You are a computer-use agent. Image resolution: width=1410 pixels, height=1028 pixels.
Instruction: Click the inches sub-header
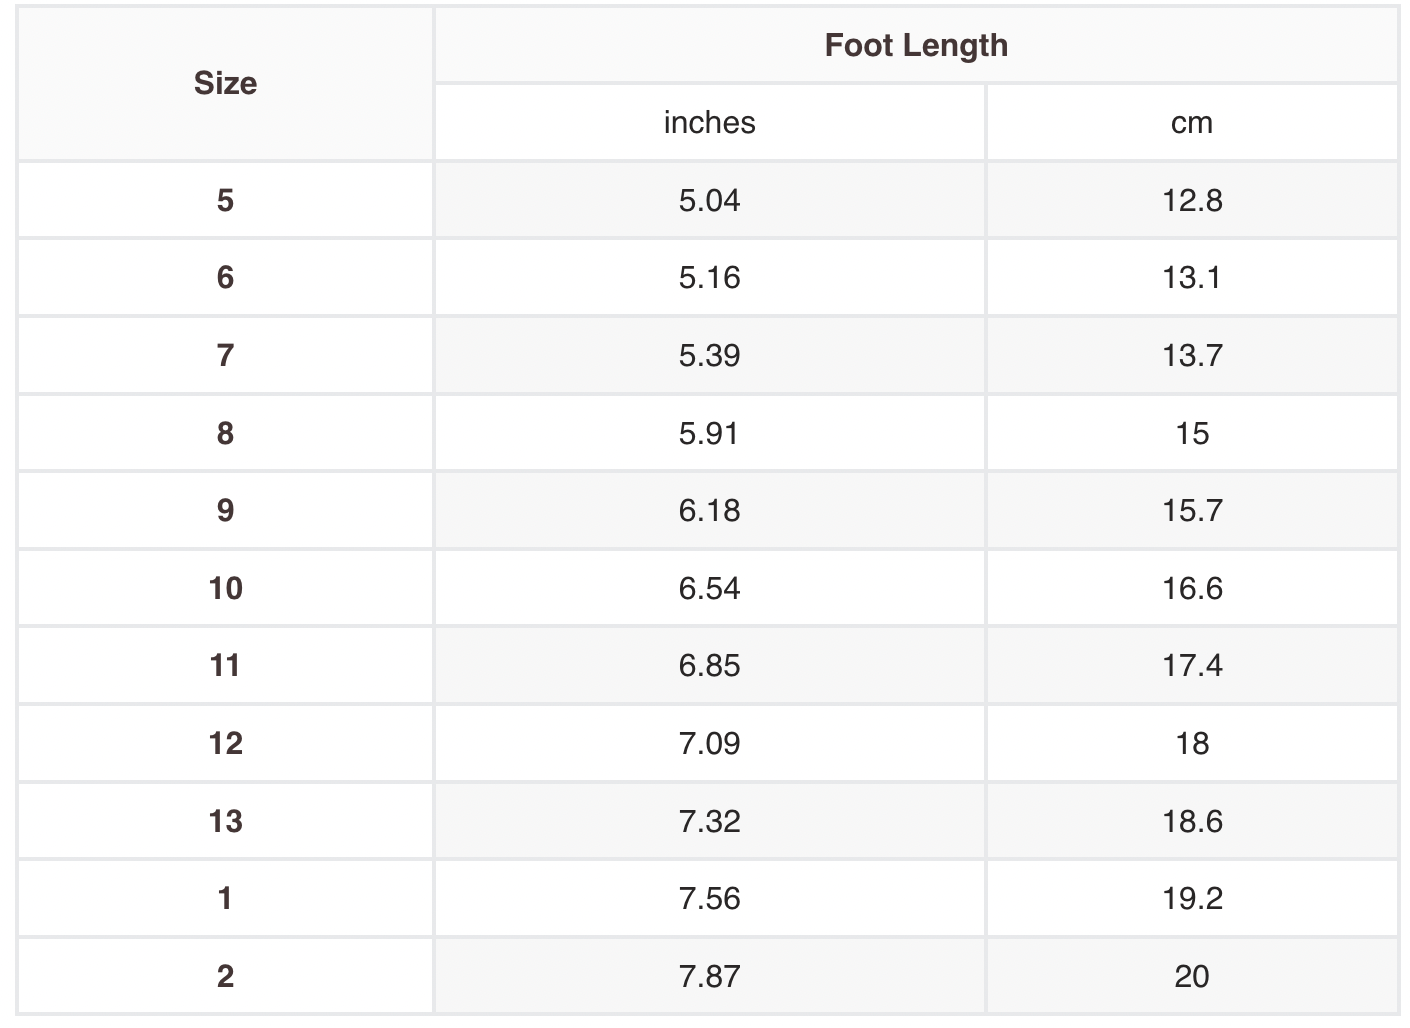click(709, 122)
